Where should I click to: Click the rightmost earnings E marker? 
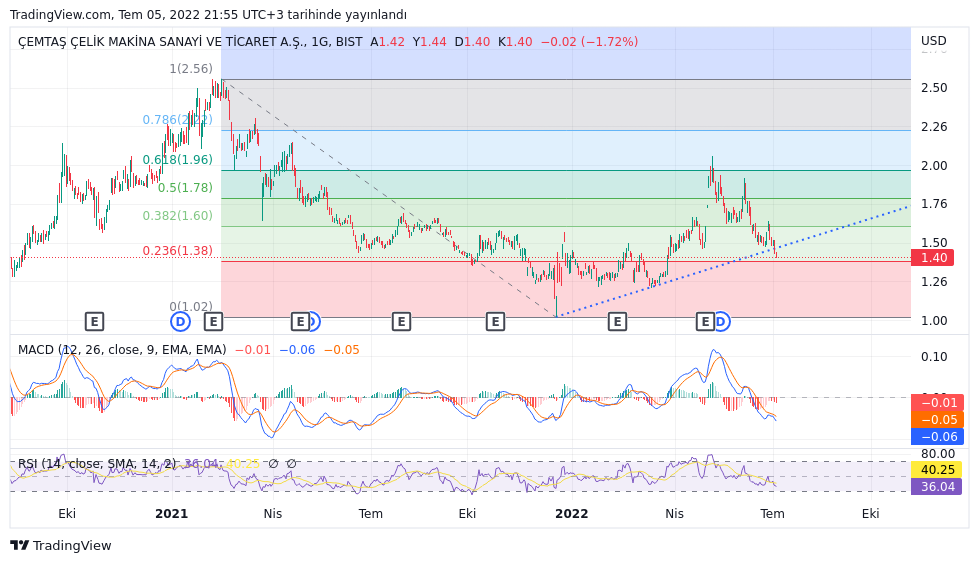[705, 322]
